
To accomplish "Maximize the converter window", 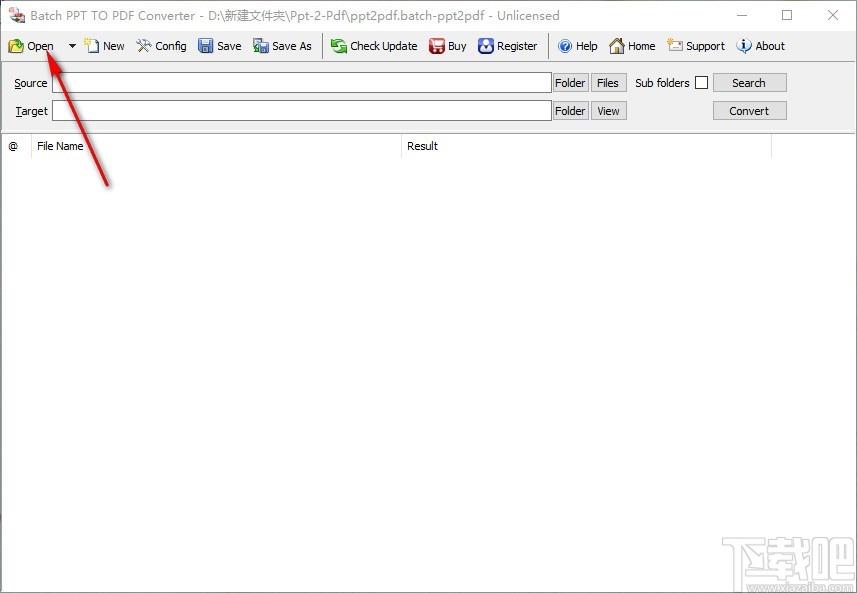I will 787,15.
